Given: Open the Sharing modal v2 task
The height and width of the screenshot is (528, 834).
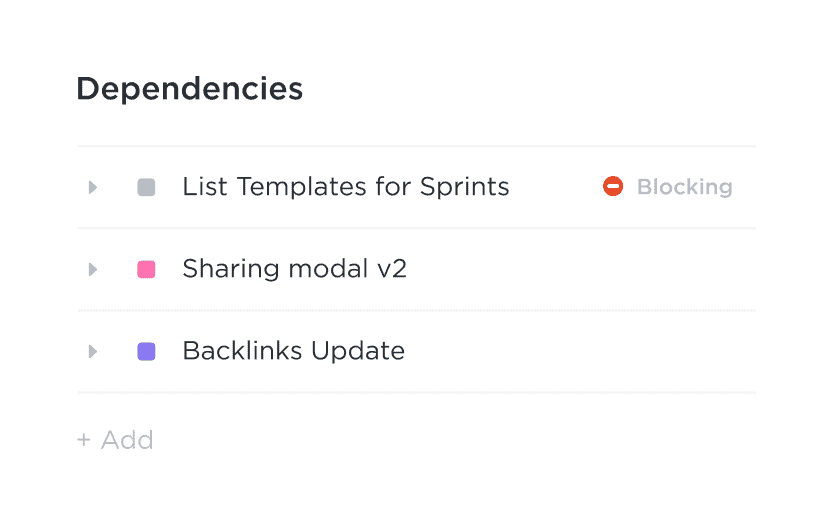Looking at the screenshot, I should pyautogui.click(x=294, y=269).
